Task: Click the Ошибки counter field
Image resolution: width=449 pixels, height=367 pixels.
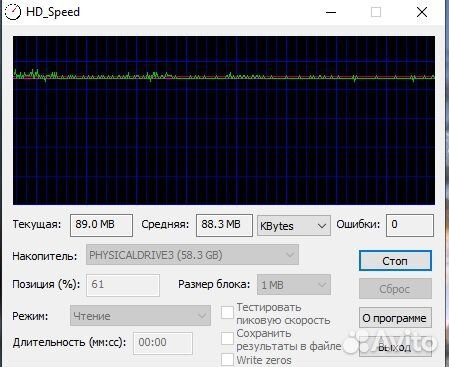Action: [410, 225]
